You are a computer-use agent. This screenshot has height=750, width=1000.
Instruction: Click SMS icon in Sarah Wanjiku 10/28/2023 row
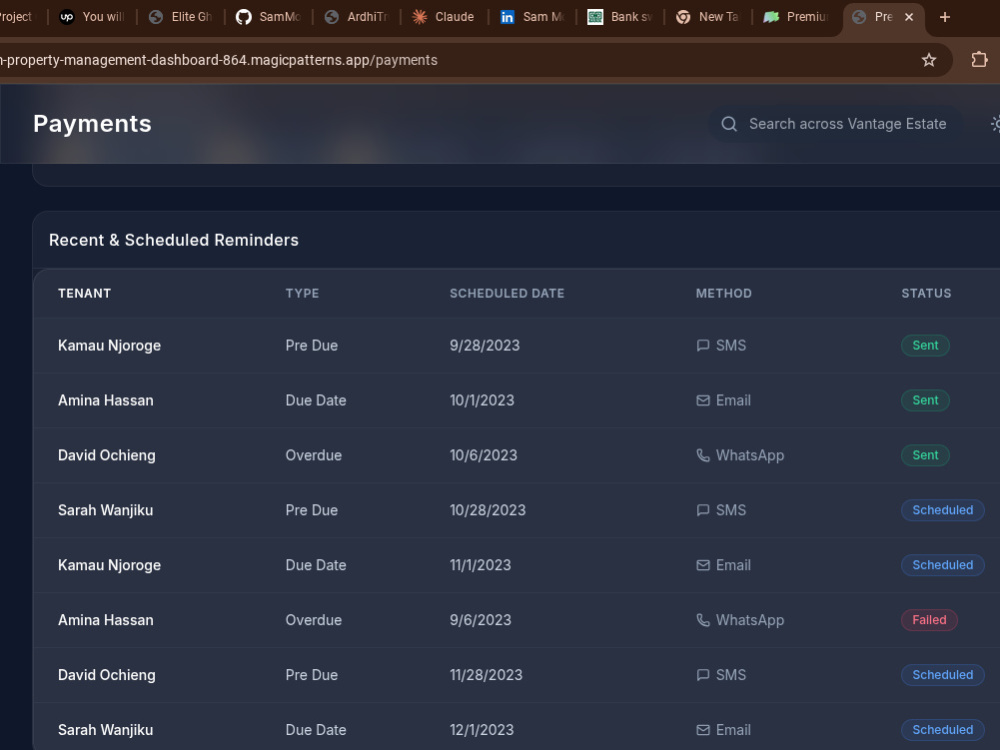point(703,510)
